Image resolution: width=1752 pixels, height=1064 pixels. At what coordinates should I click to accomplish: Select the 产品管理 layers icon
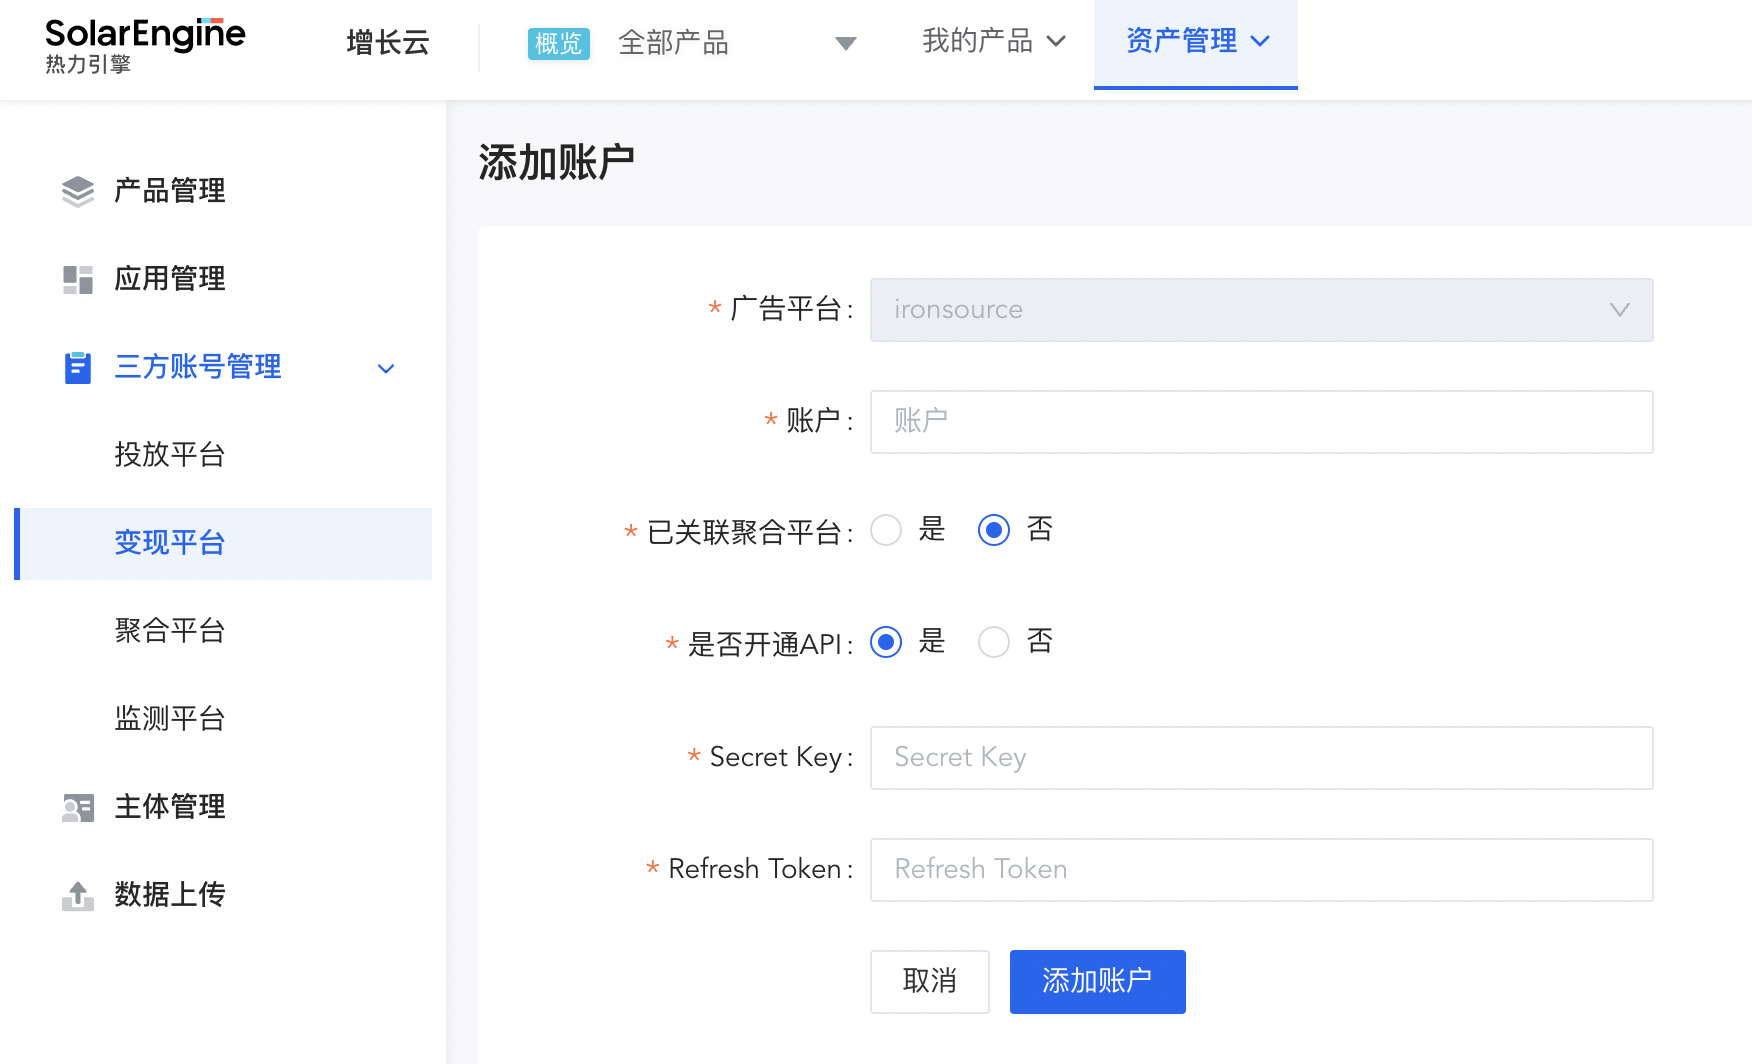(x=78, y=190)
